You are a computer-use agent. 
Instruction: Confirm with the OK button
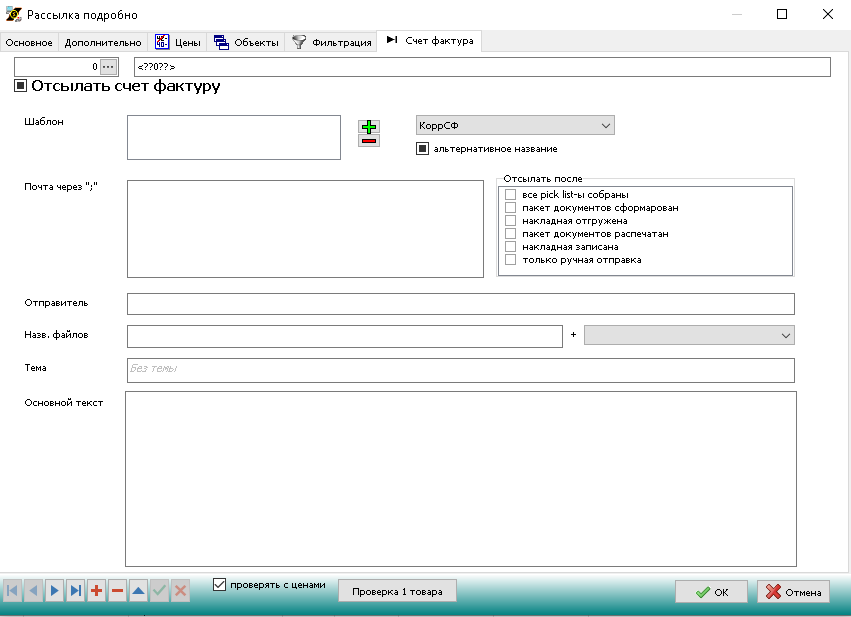click(712, 592)
